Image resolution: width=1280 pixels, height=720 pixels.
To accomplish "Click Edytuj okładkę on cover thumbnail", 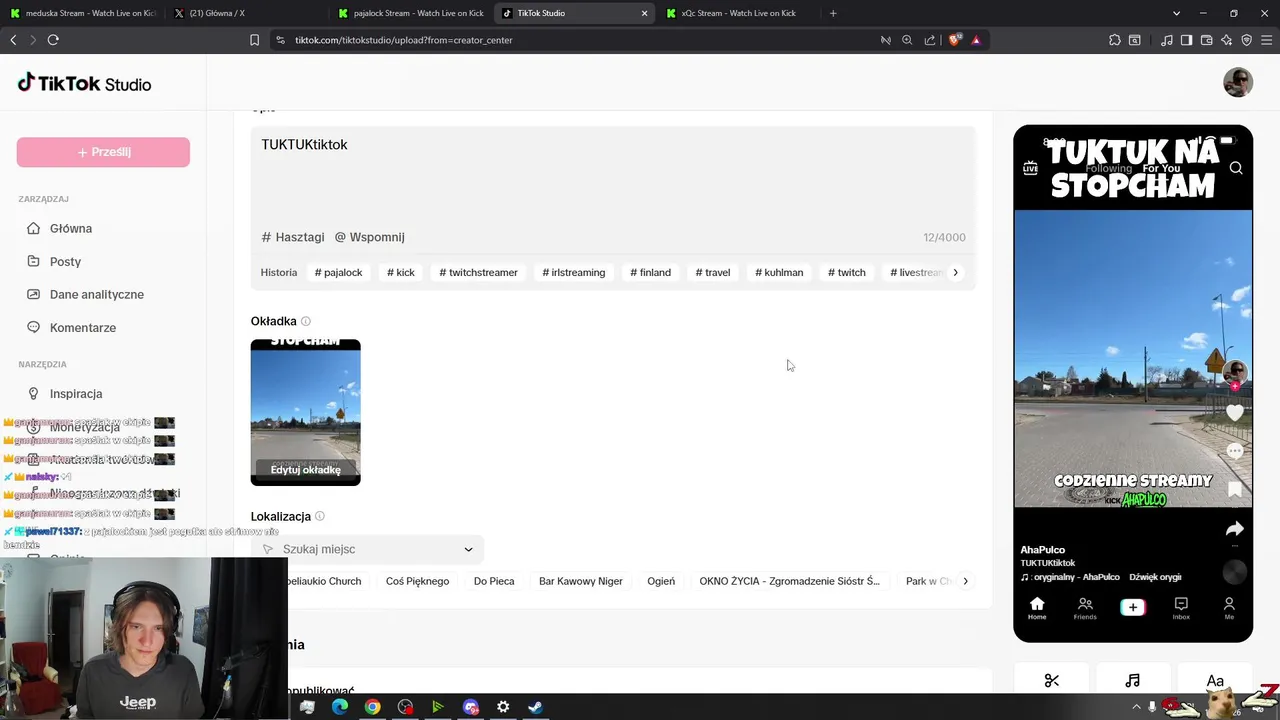I will coord(306,470).
